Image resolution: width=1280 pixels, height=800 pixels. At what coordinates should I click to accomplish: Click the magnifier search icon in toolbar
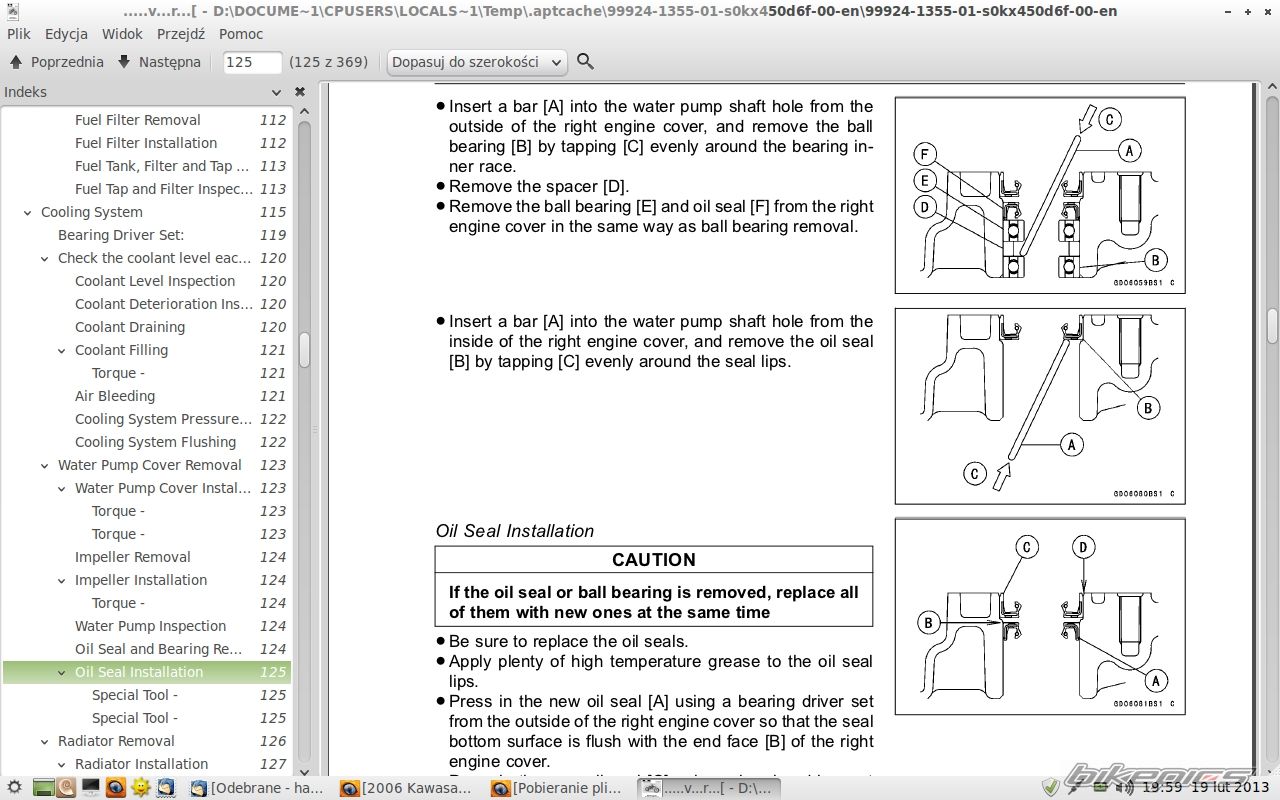(586, 62)
